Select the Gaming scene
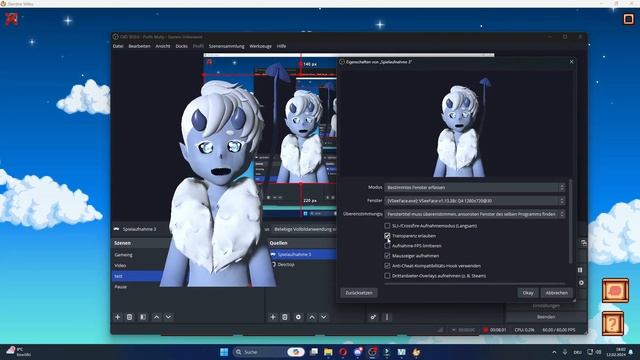Screen dimensions: 640x360 [x=123, y=255]
